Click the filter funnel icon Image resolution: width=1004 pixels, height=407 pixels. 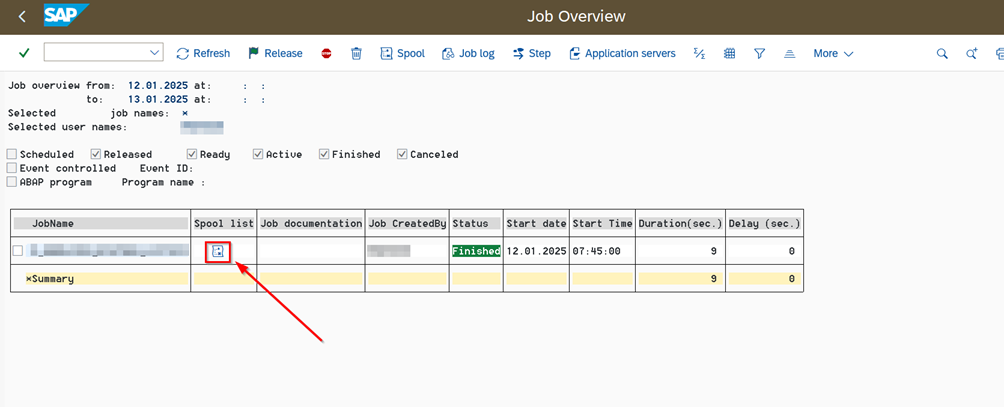click(760, 53)
